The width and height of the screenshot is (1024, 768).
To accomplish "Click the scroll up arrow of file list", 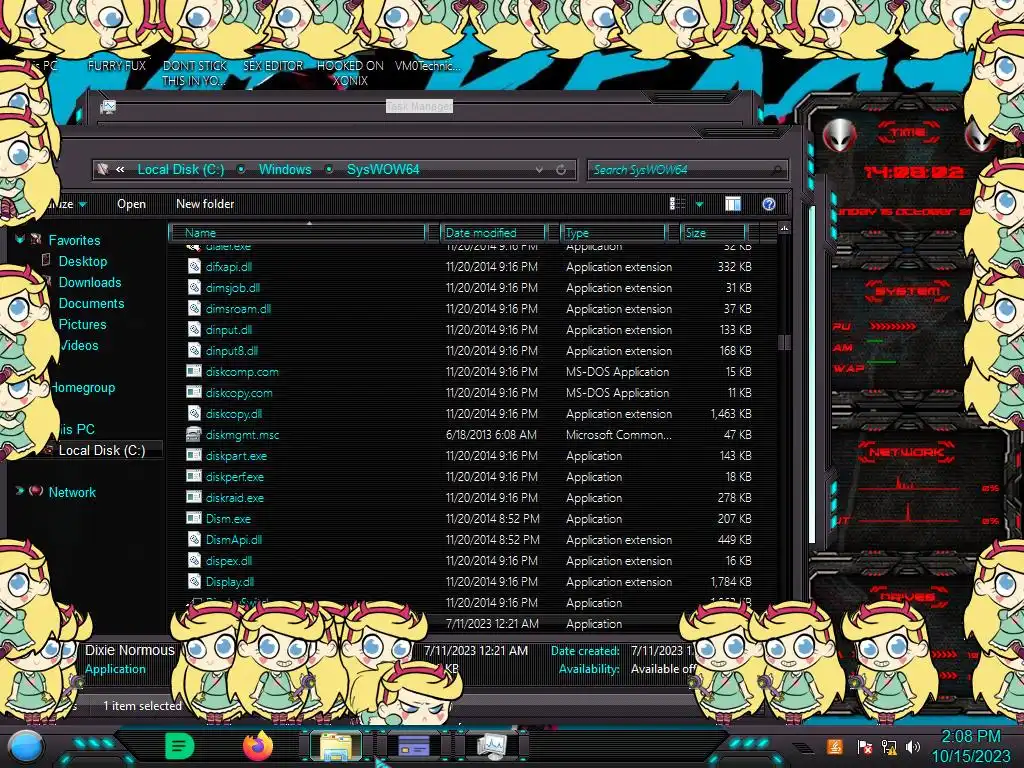I will tap(784, 228).
